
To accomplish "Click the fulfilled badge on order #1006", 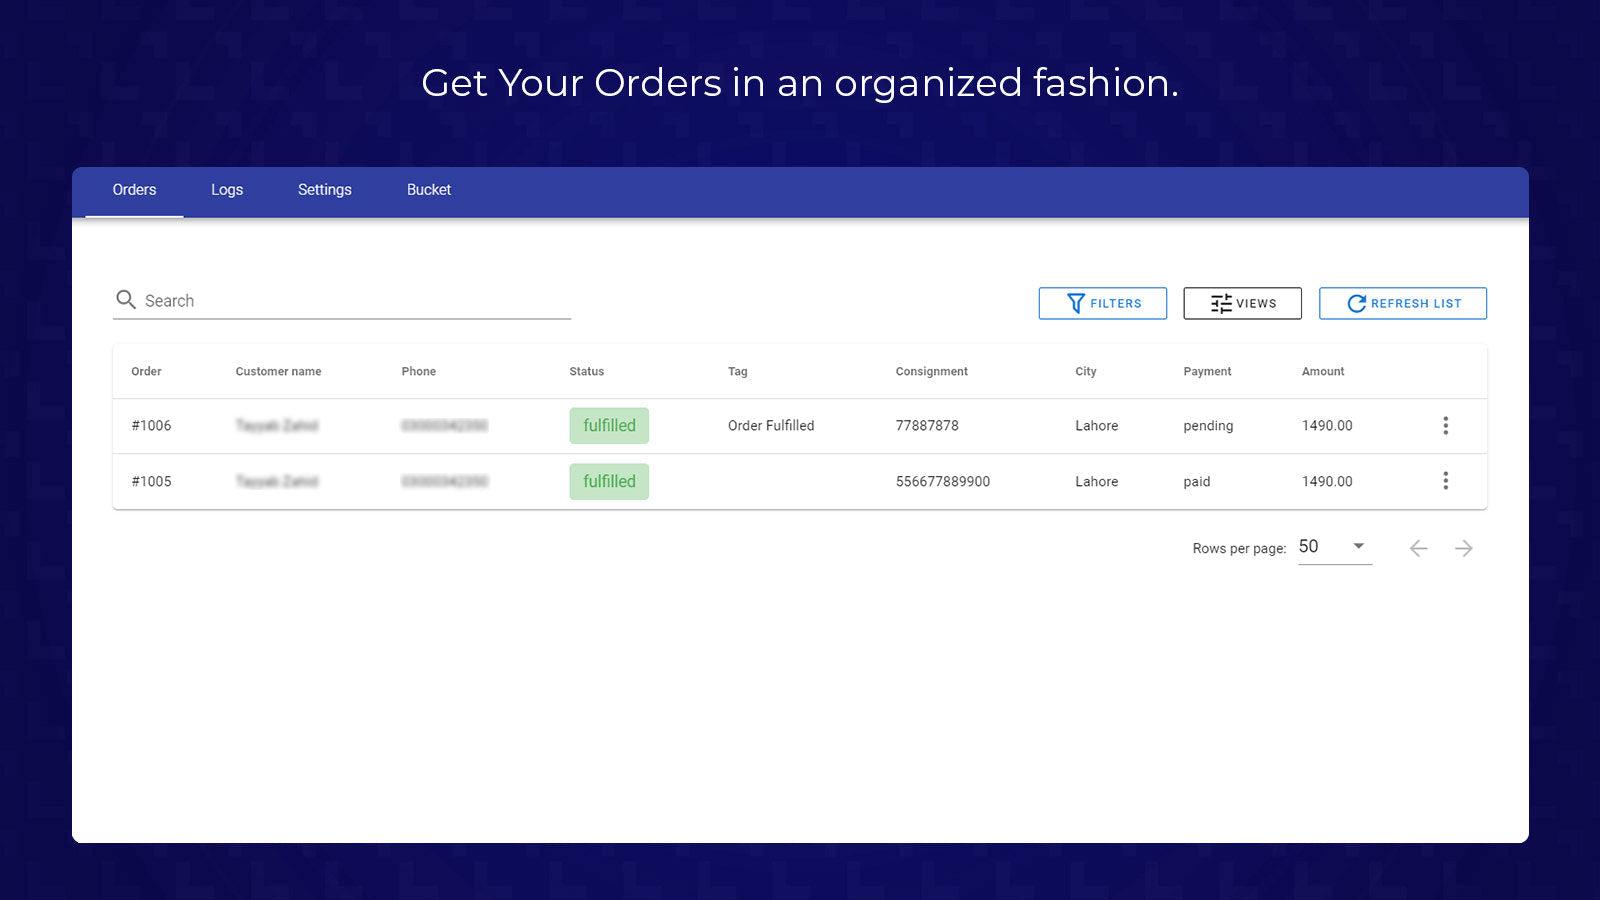I will 609,426.
